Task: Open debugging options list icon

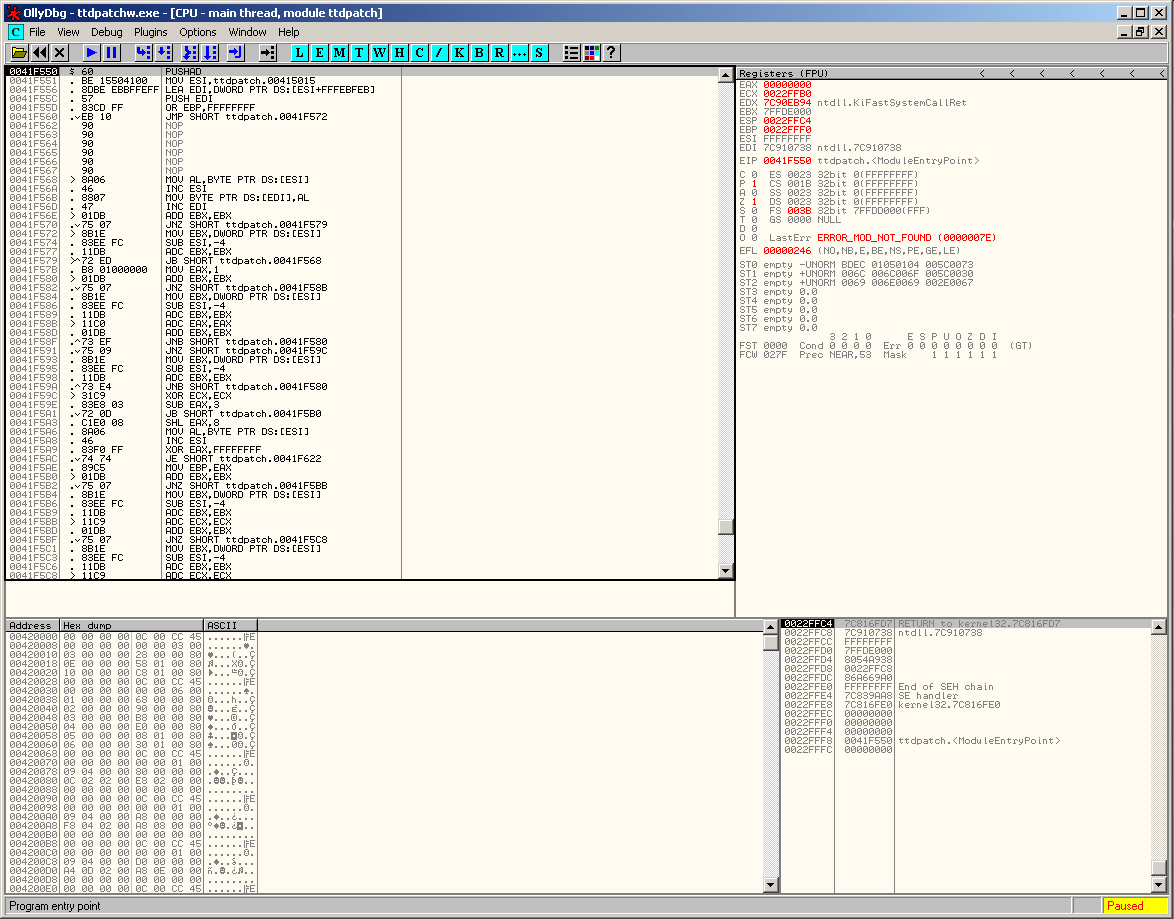Action: 571,52
